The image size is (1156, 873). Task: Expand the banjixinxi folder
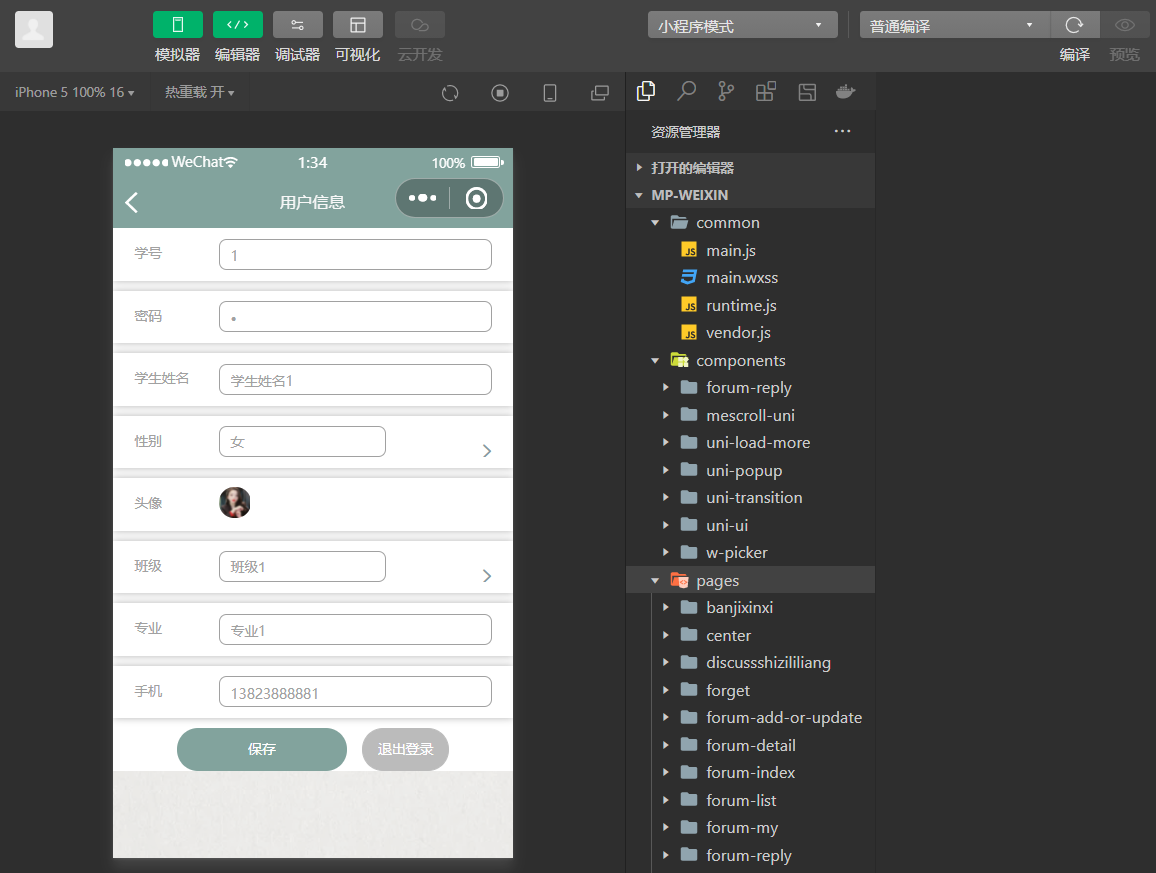point(751,608)
